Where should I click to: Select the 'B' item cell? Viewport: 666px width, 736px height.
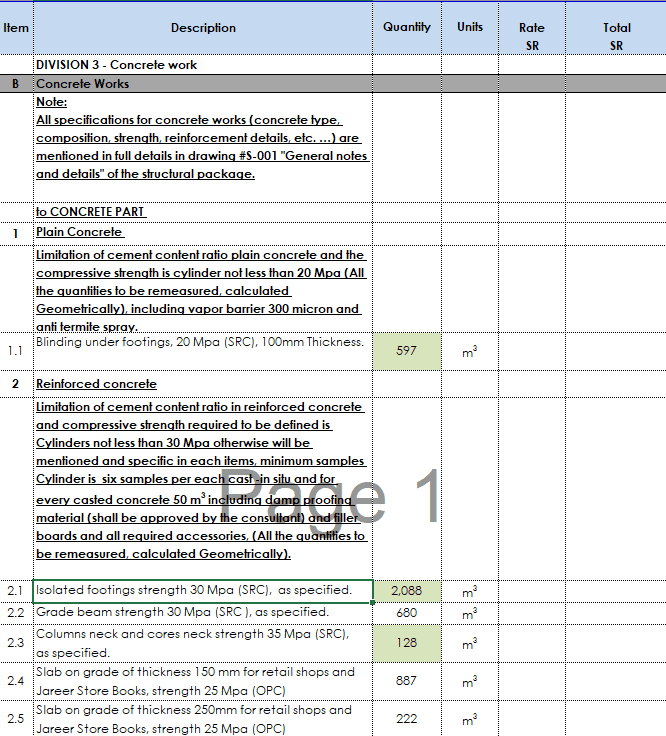(16, 84)
